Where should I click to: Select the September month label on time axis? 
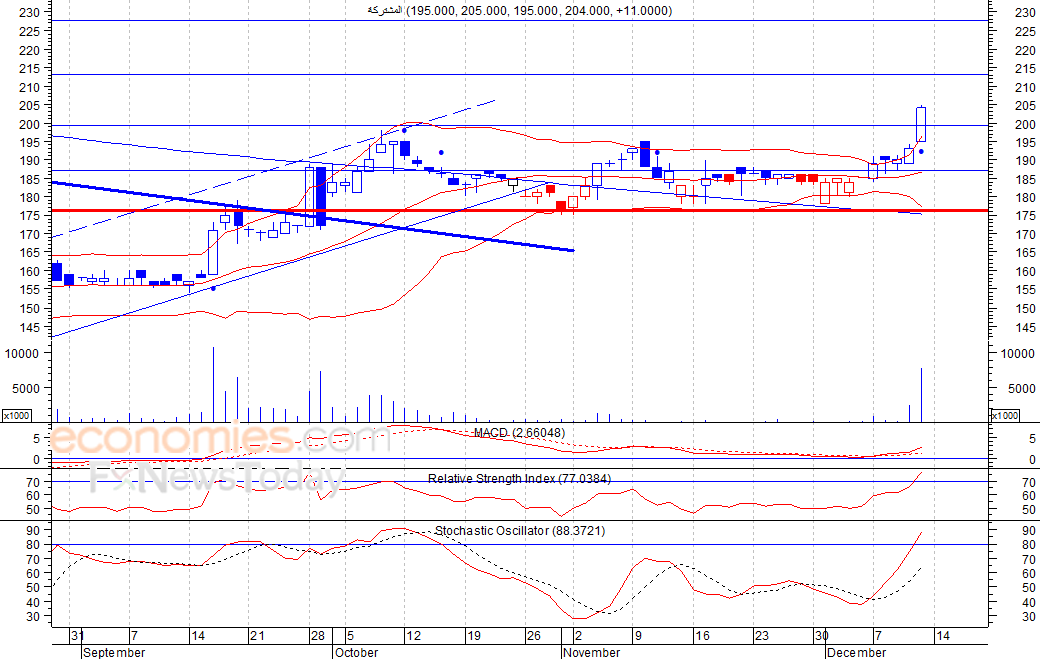pos(114,652)
